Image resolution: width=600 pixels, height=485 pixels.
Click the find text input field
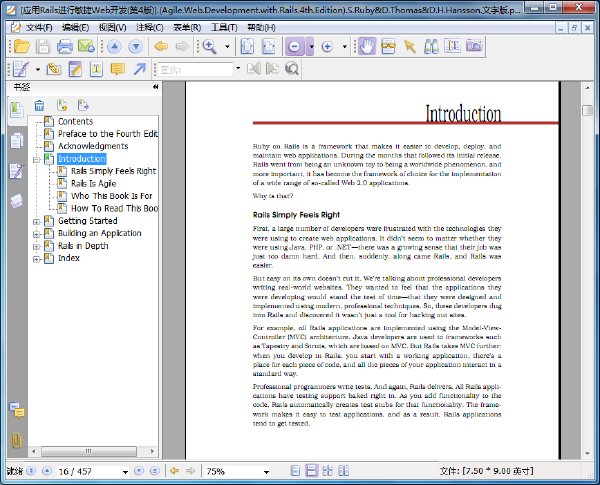[x=195, y=69]
